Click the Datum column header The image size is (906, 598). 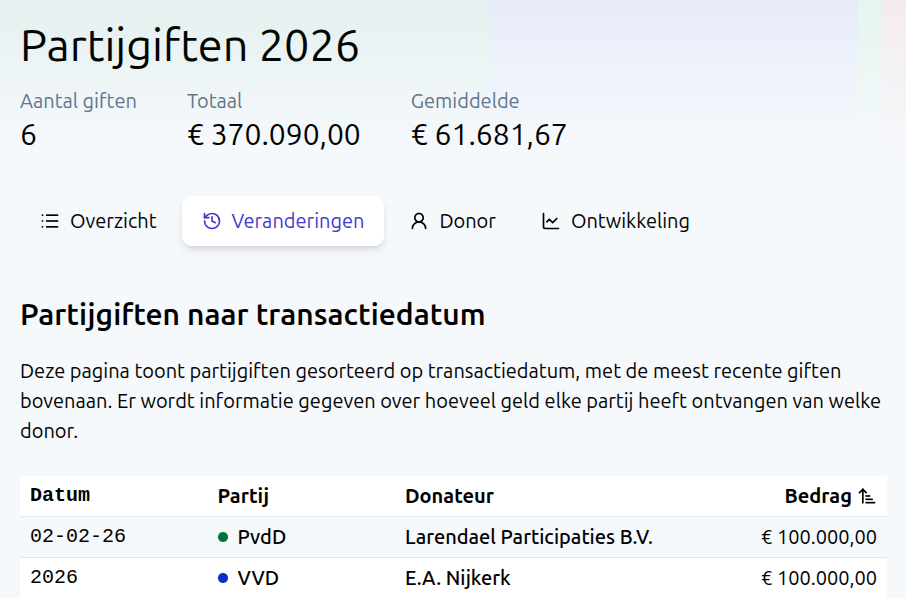60,495
